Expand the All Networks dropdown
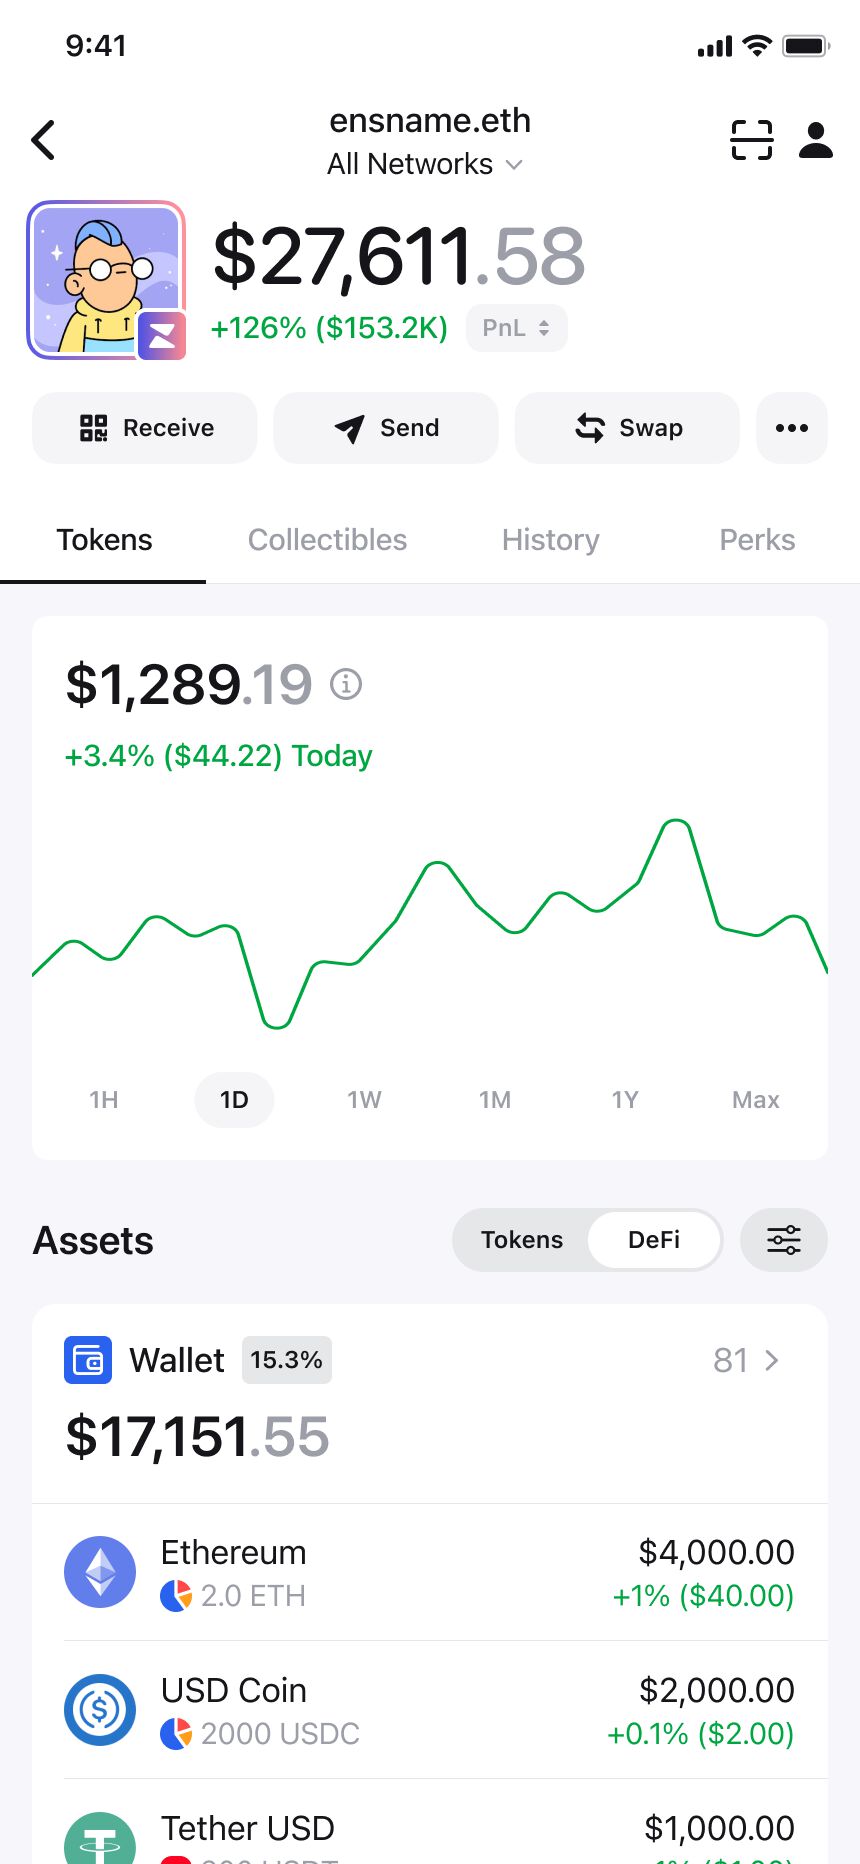 click(425, 164)
